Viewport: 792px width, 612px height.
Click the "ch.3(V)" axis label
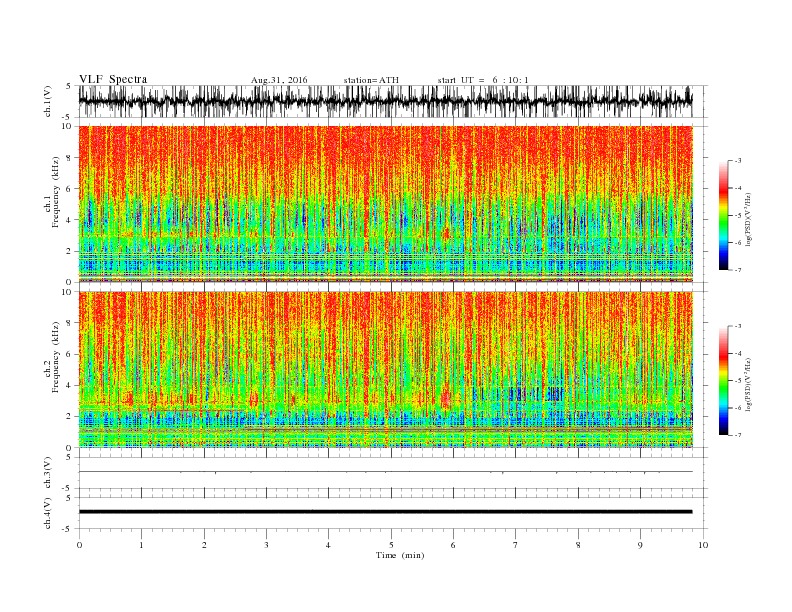point(48,473)
